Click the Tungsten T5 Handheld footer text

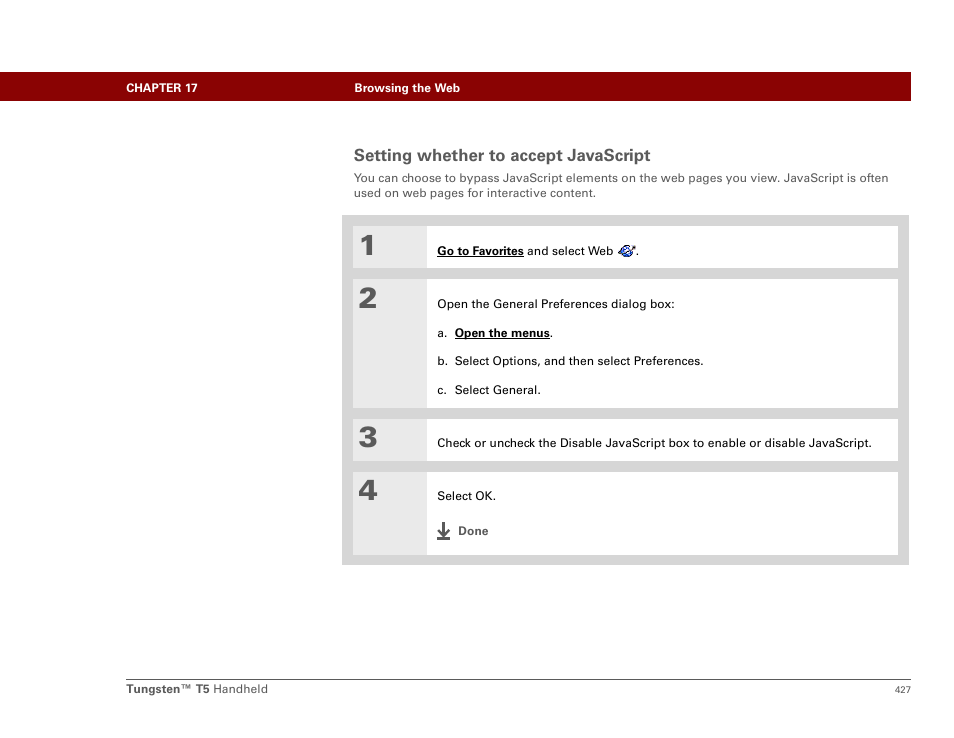click(197, 689)
